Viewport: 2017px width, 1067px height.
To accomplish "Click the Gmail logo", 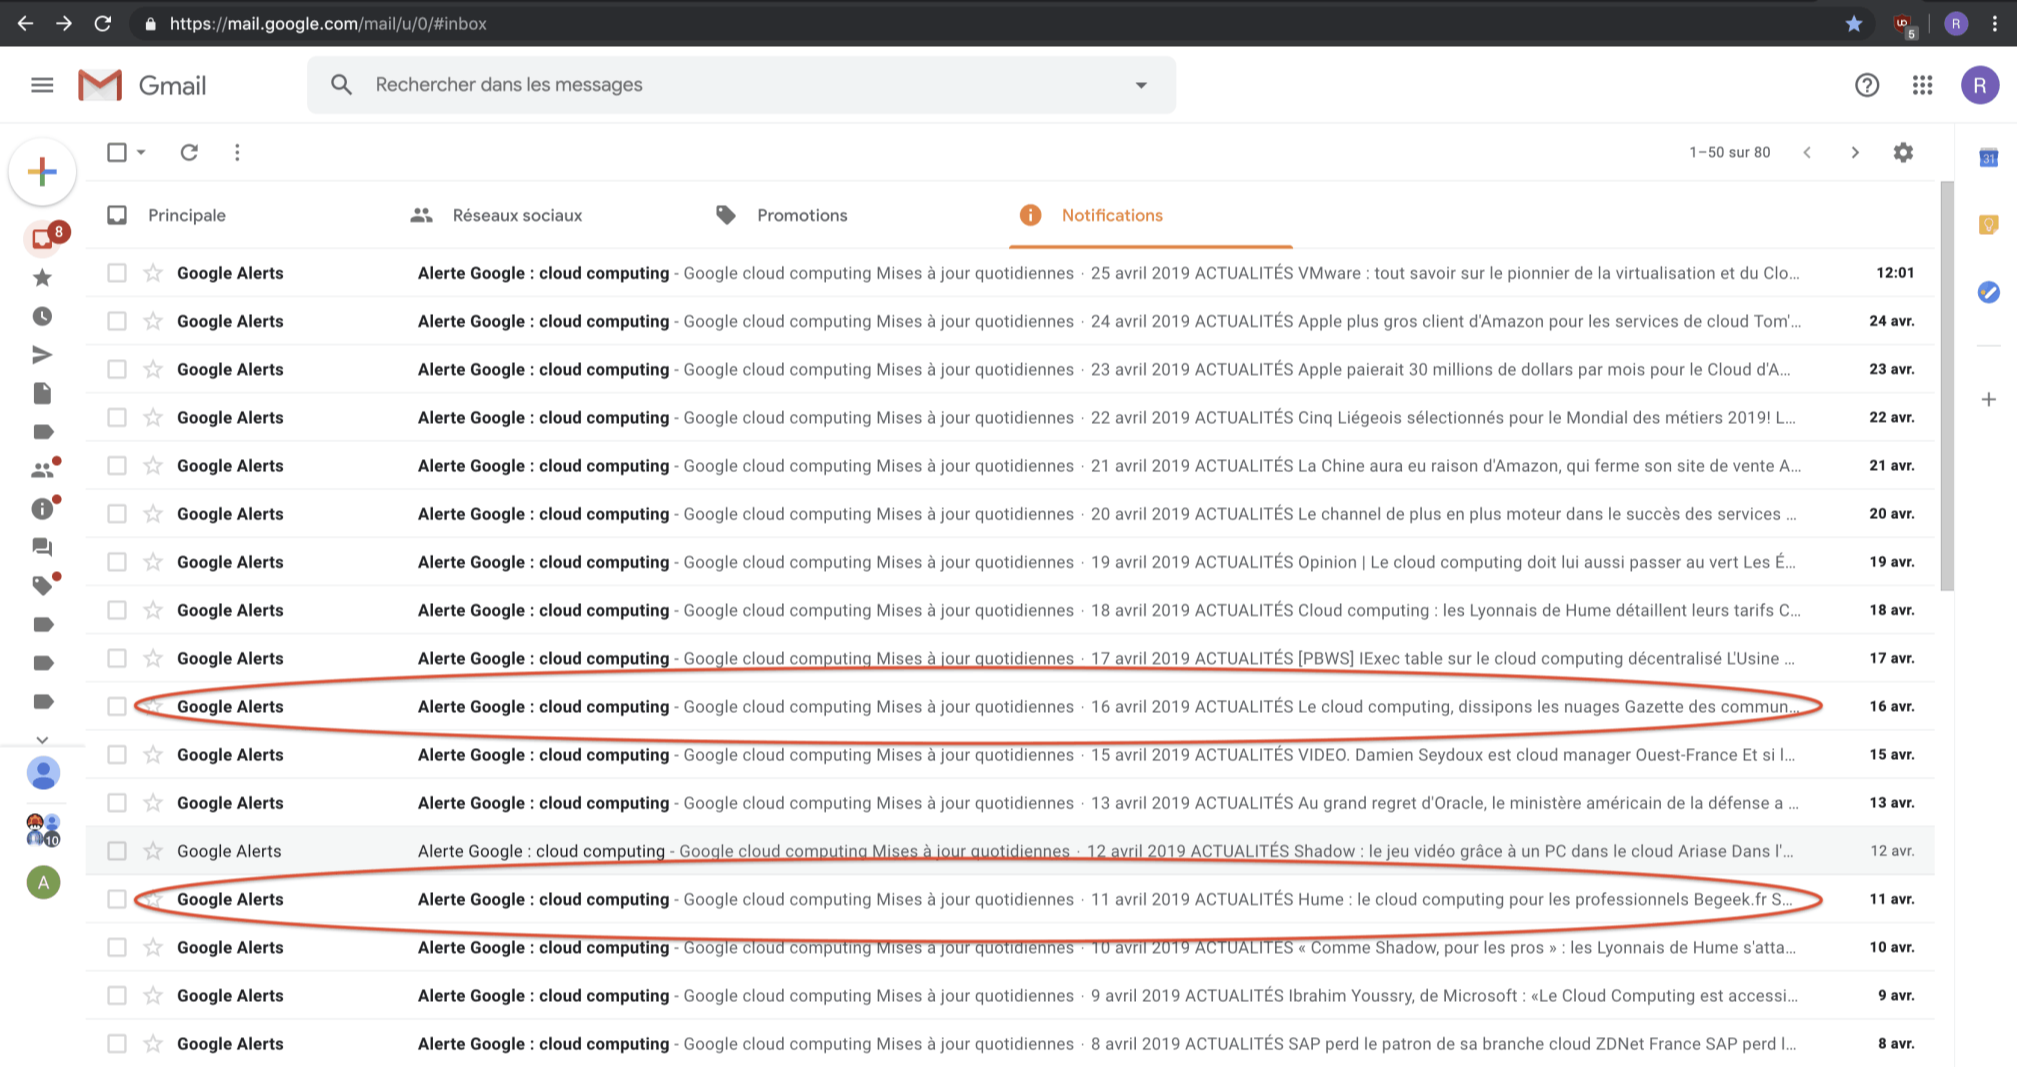I will coord(142,85).
